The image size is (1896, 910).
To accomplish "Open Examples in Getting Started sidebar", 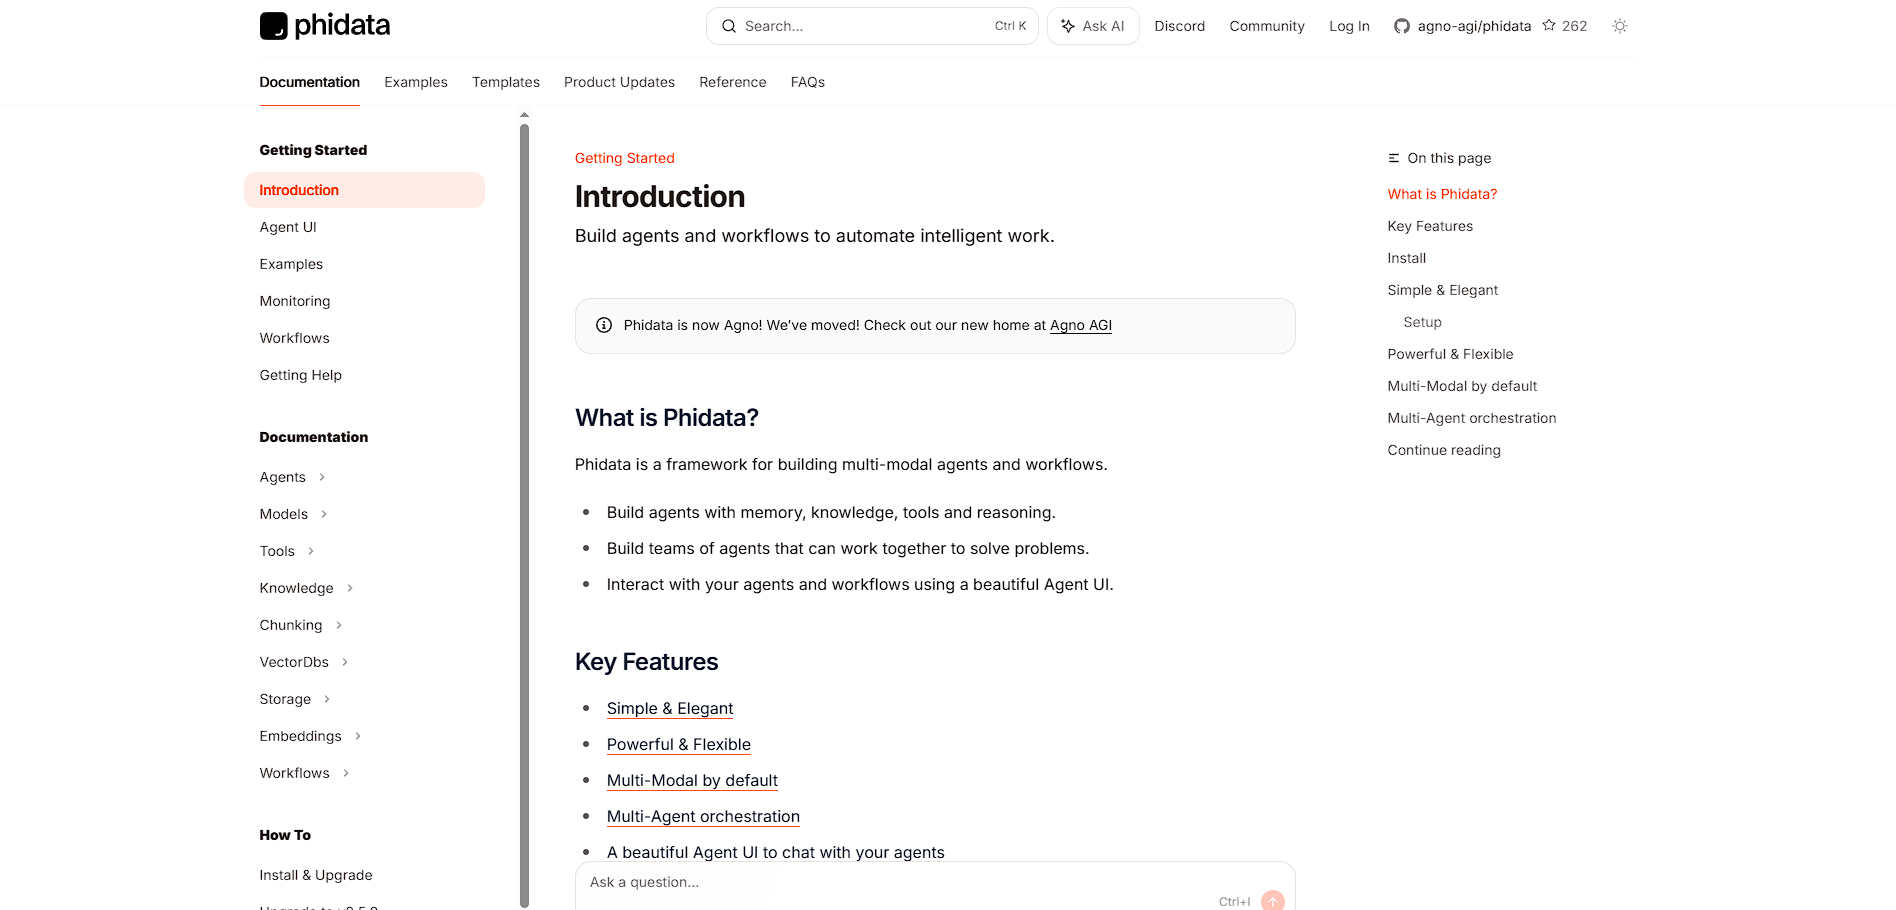I will click(x=291, y=264).
